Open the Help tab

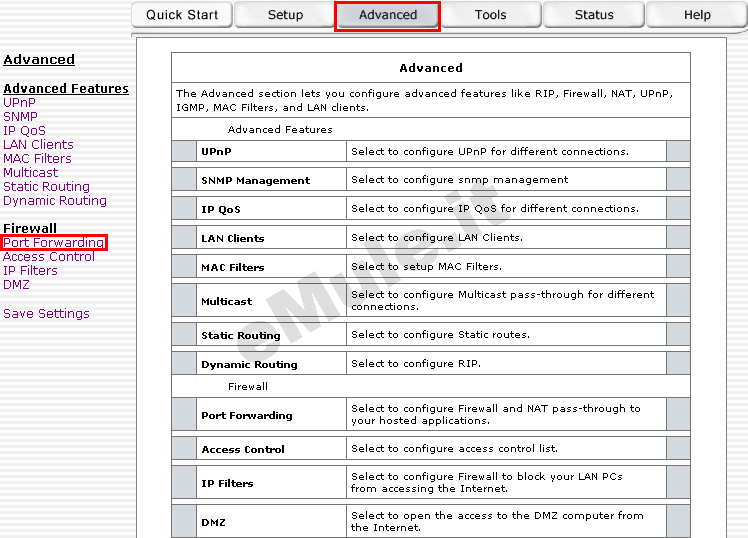697,15
